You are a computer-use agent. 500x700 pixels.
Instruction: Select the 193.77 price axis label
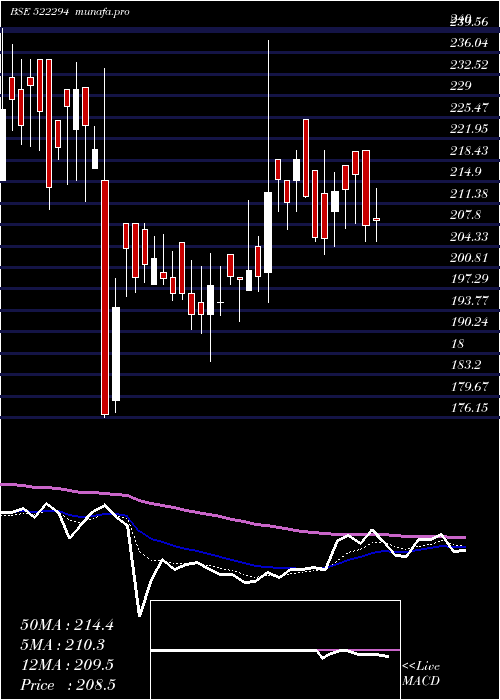(x=469, y=301)
